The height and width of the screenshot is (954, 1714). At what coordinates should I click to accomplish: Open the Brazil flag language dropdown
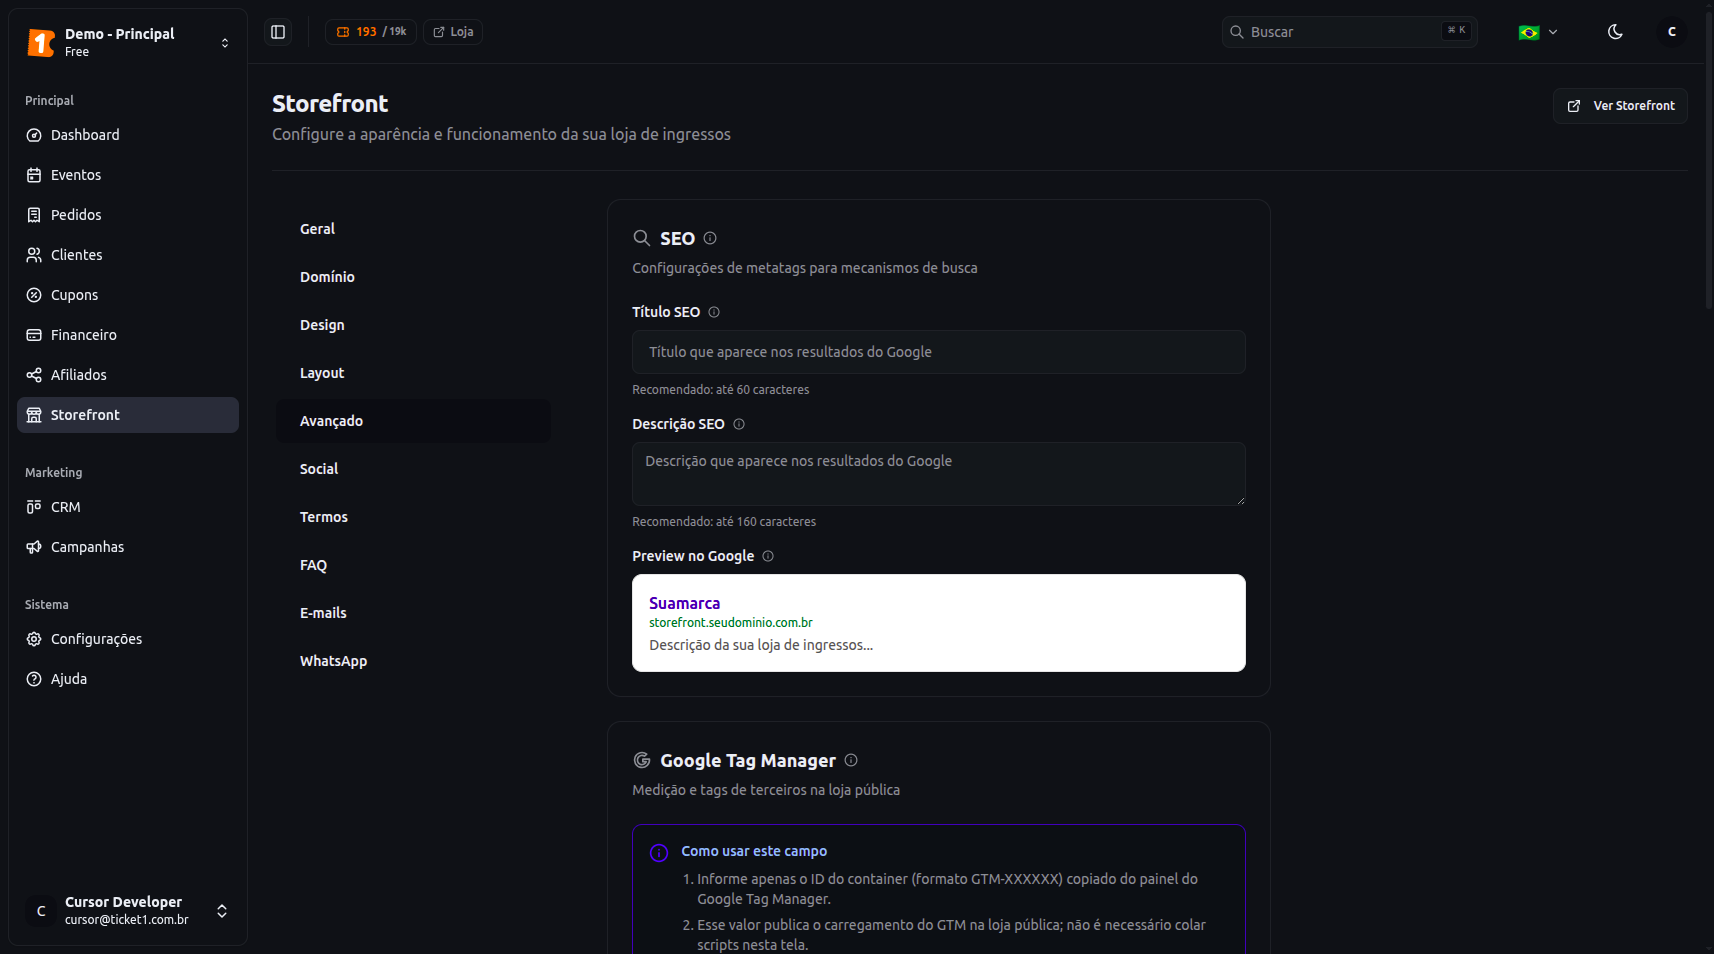1538,32
